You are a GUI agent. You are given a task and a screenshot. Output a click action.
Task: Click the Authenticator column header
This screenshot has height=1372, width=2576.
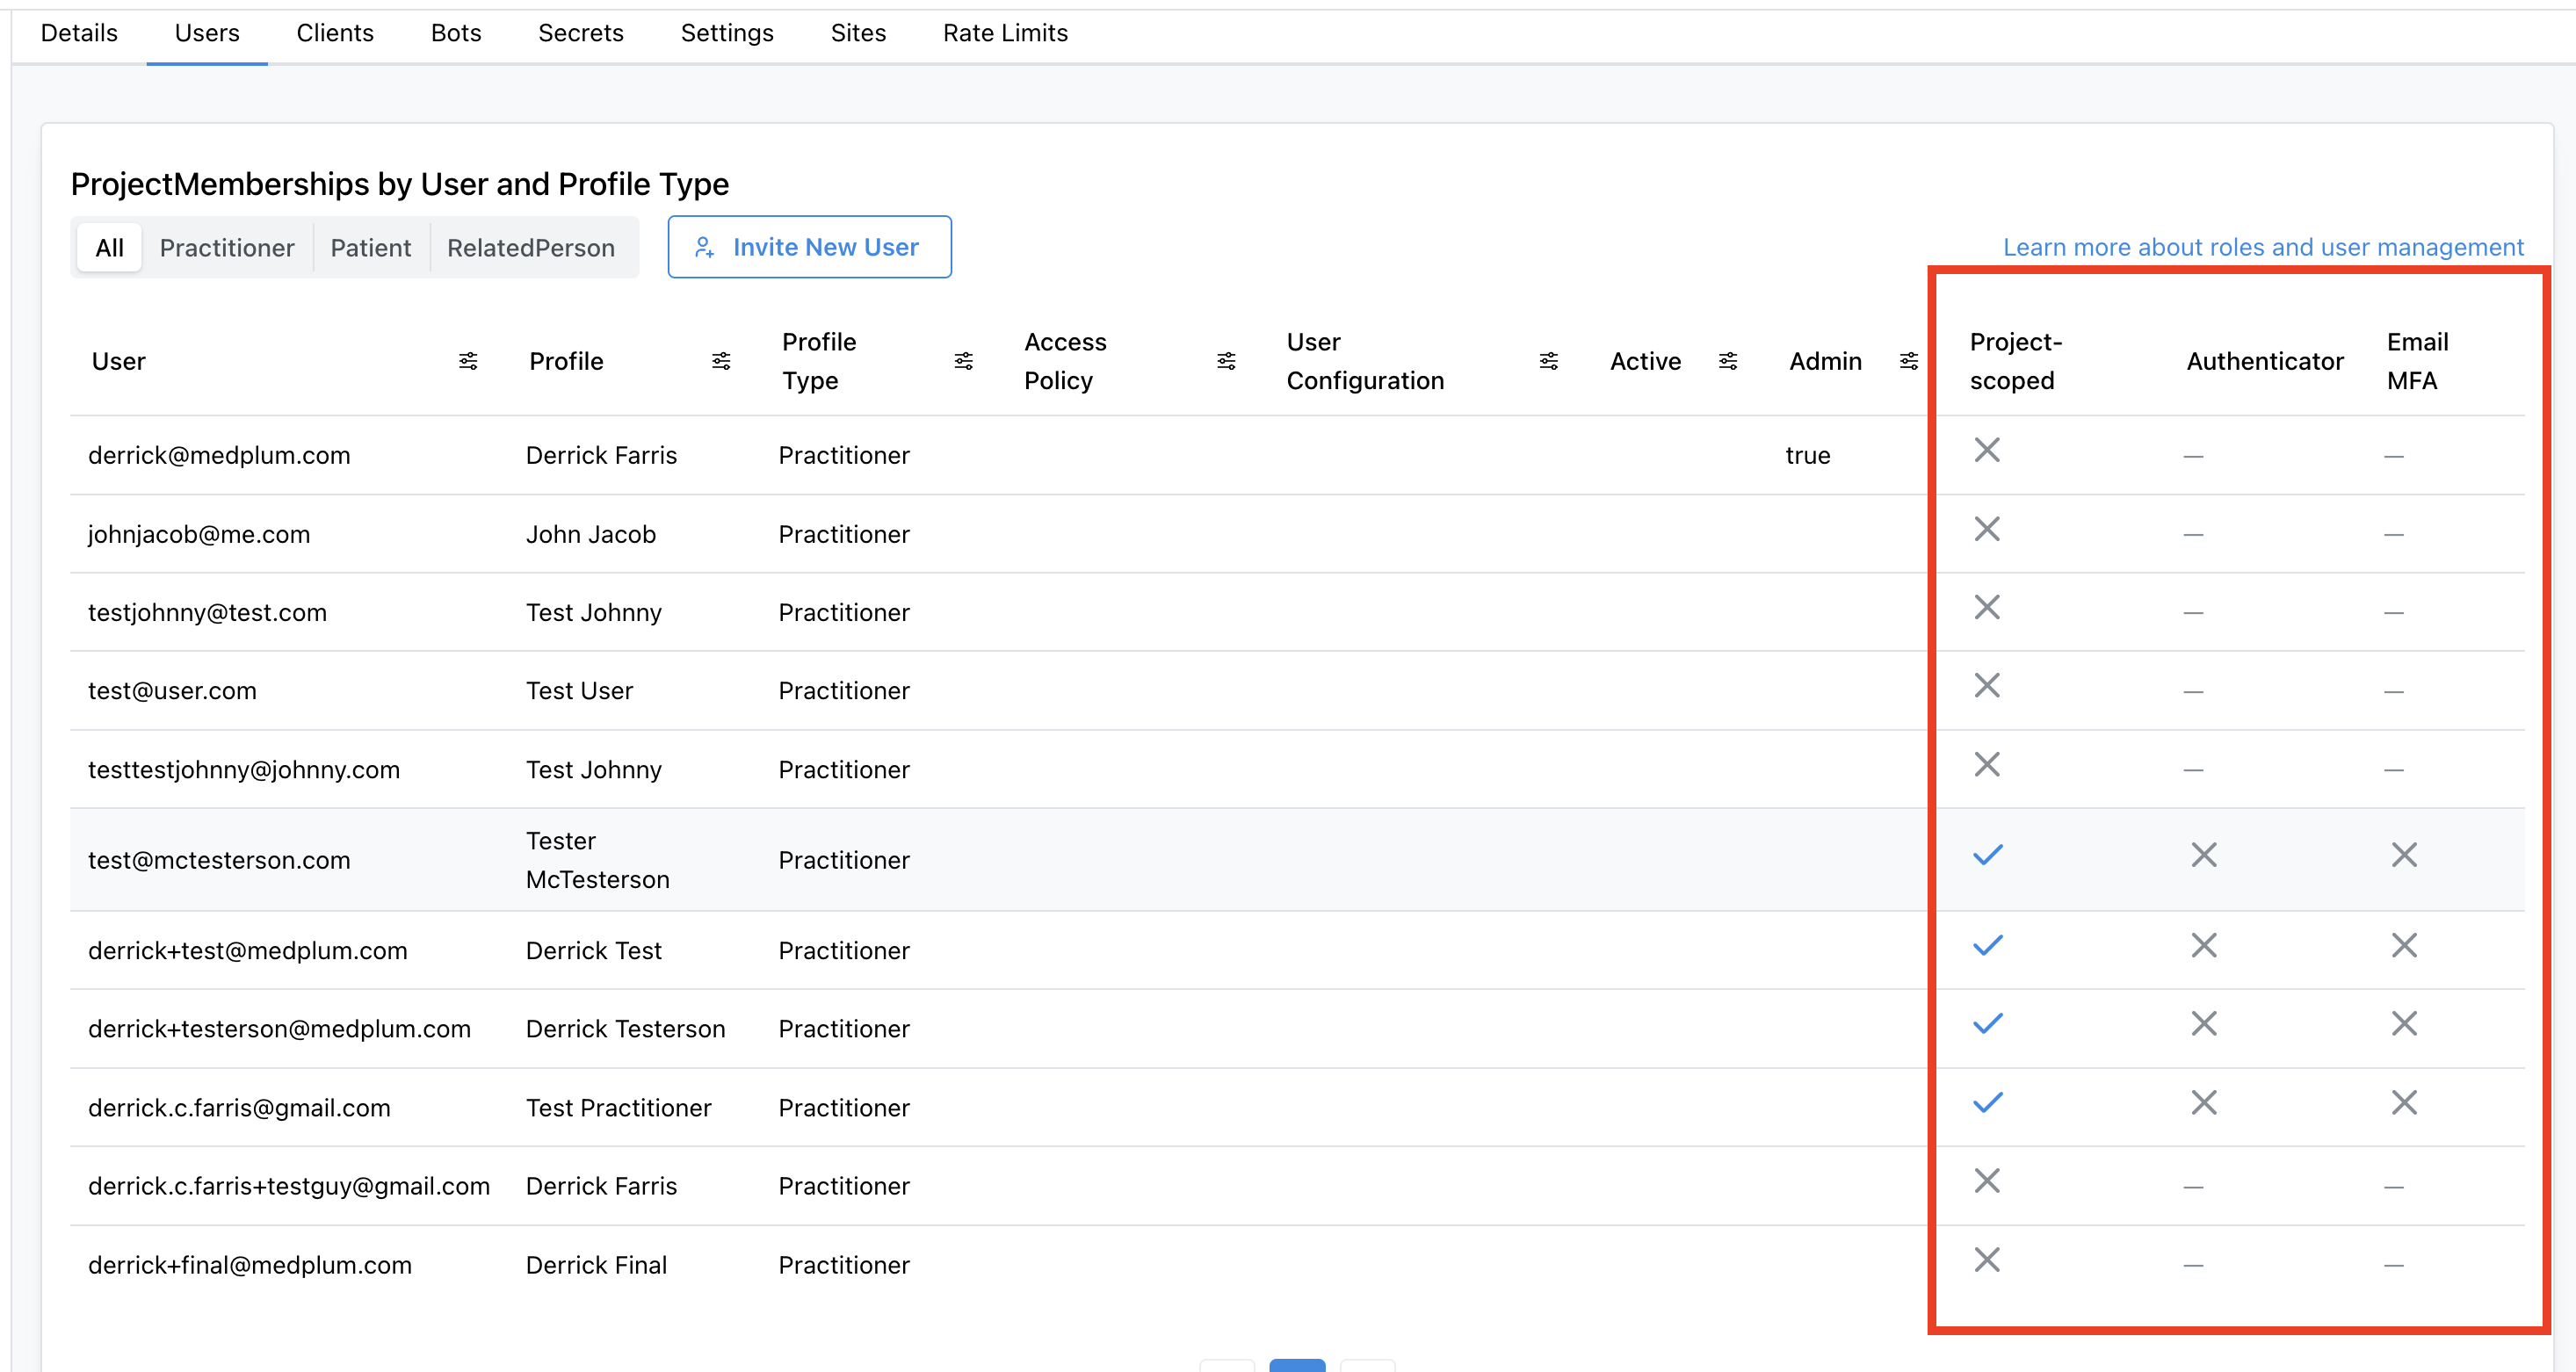point(2265,361)
